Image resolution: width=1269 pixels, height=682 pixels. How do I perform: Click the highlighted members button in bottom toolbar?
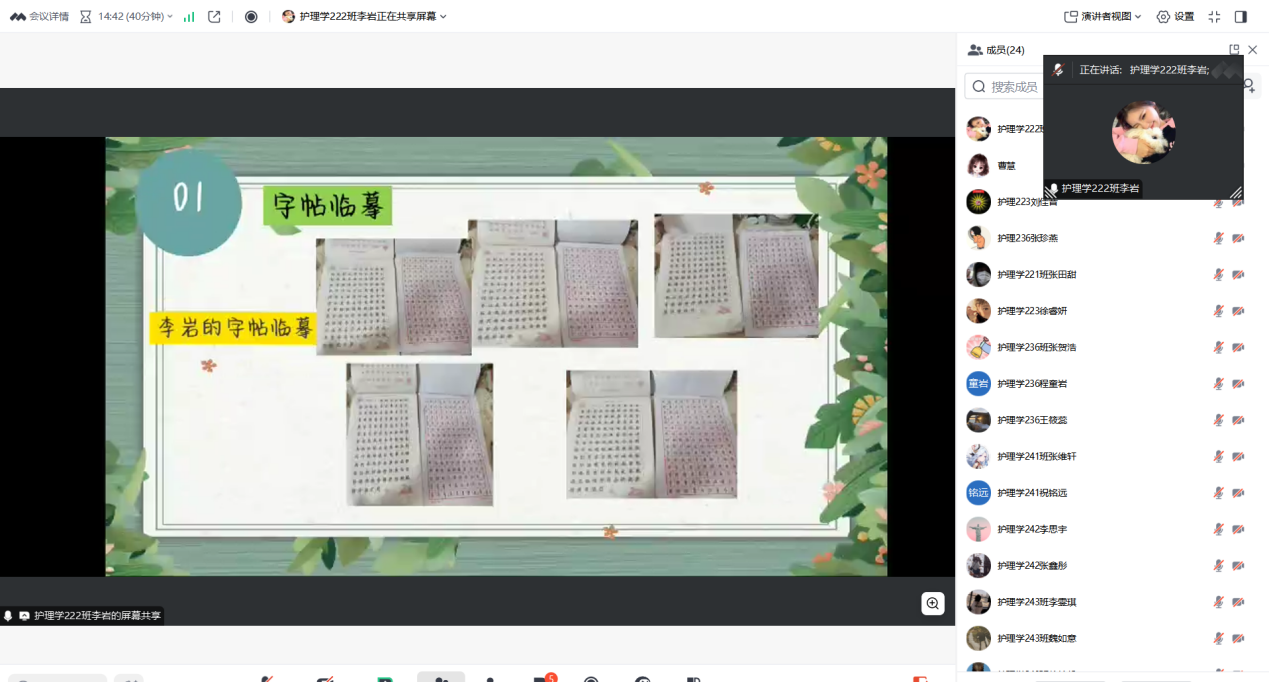[x=441, y=678]
